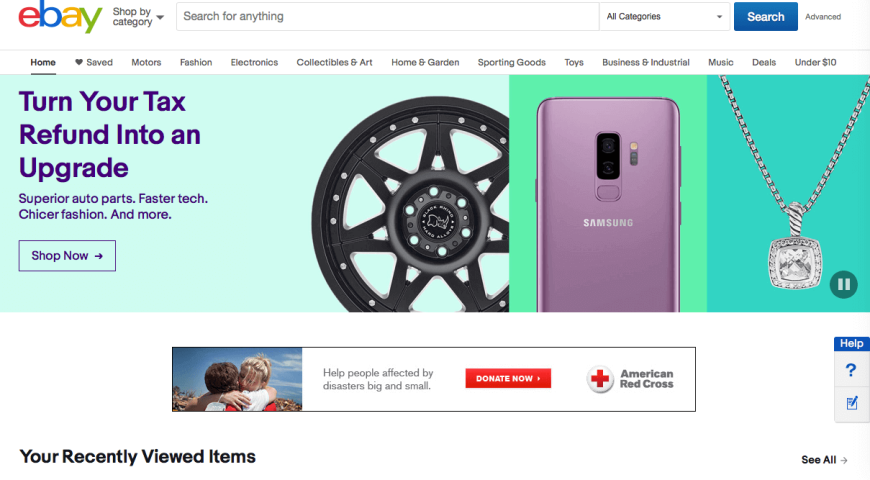Click the red Donate Now button
Viewport: 870px width, 480px height.
(x=508, y=378)
